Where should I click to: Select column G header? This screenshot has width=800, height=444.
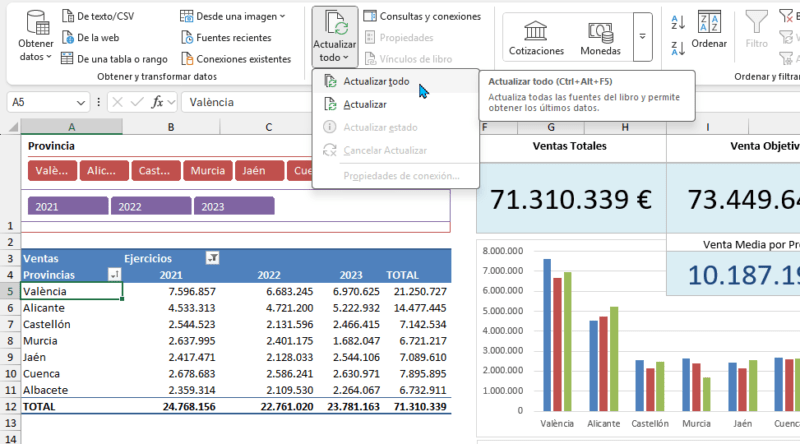(551, 127)
